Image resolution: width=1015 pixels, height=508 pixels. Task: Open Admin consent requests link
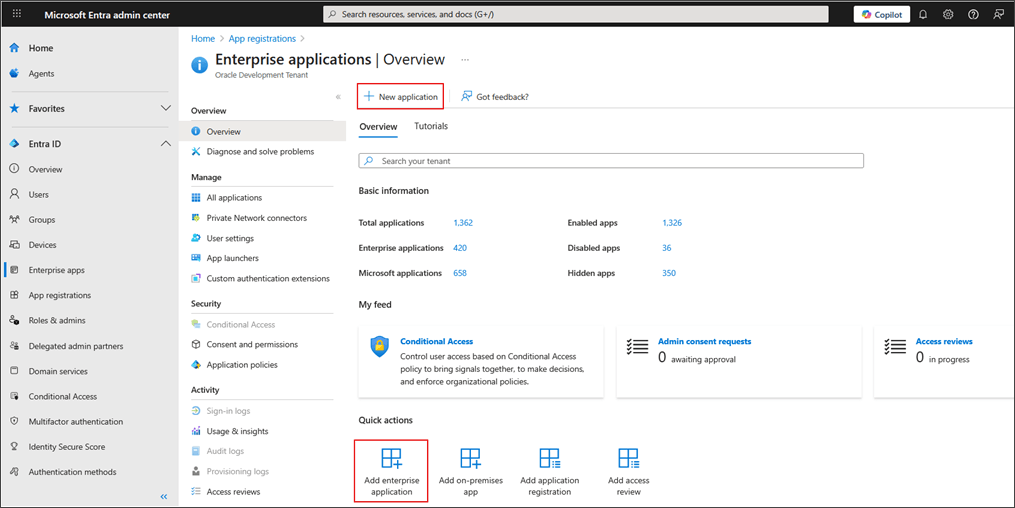tap(704, 341)
